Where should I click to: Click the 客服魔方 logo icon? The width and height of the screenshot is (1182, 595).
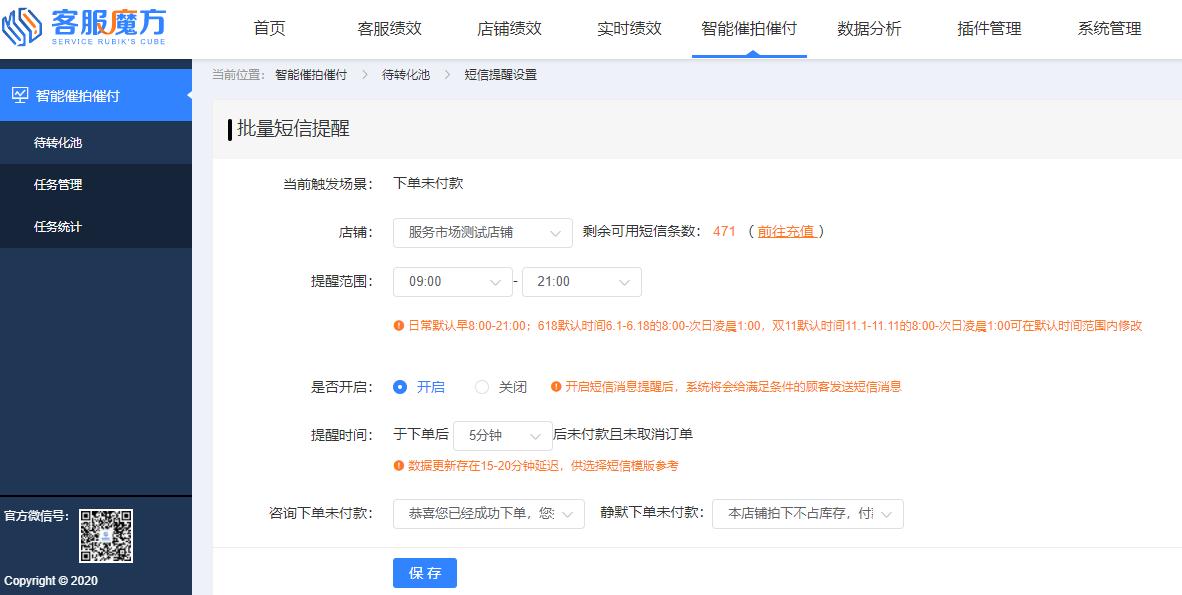point(21,26)
